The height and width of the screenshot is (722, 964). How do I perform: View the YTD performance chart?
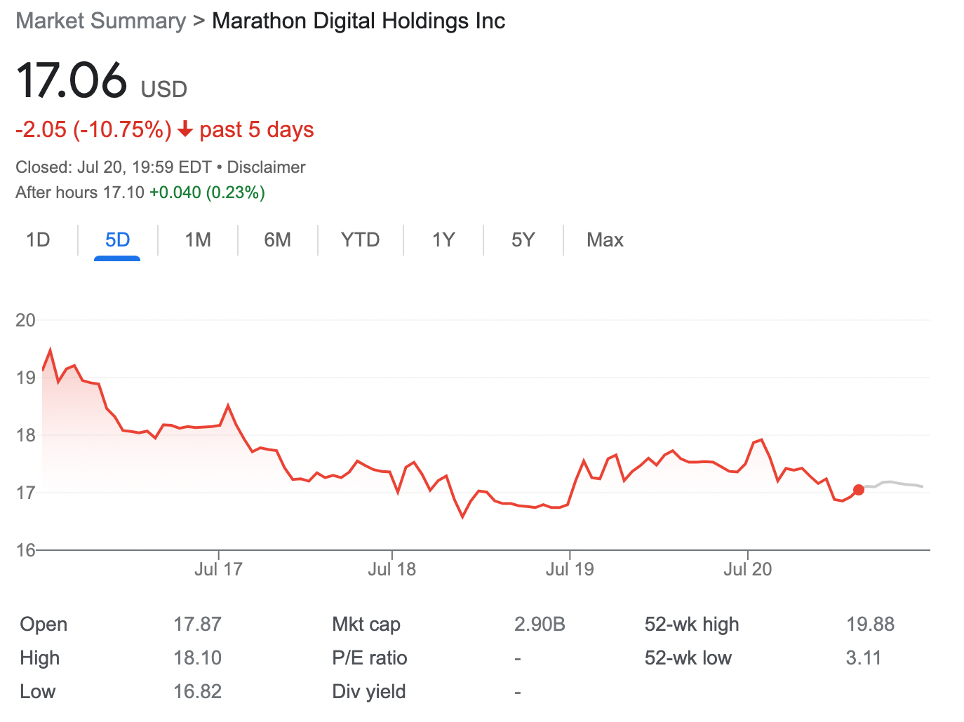[359, 240]
